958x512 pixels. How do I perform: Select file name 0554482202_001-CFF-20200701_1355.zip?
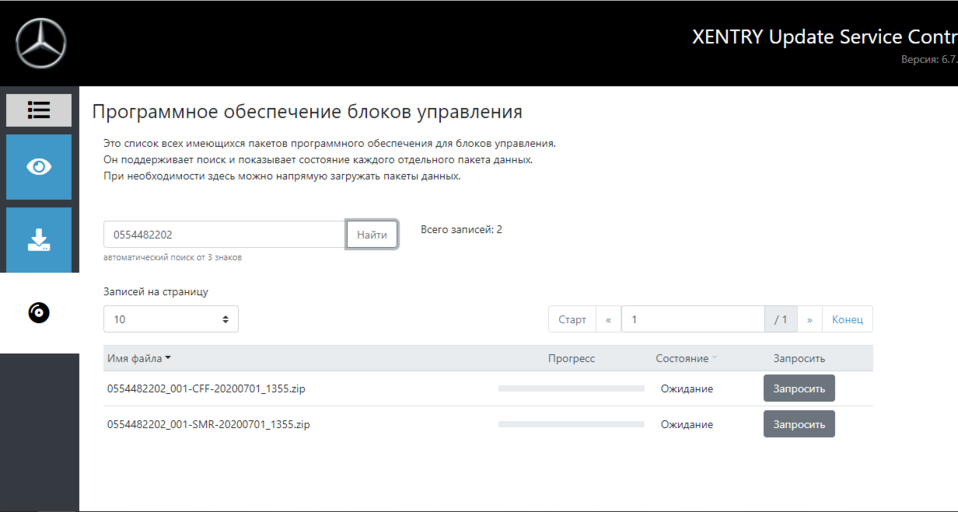click(206, 389)
